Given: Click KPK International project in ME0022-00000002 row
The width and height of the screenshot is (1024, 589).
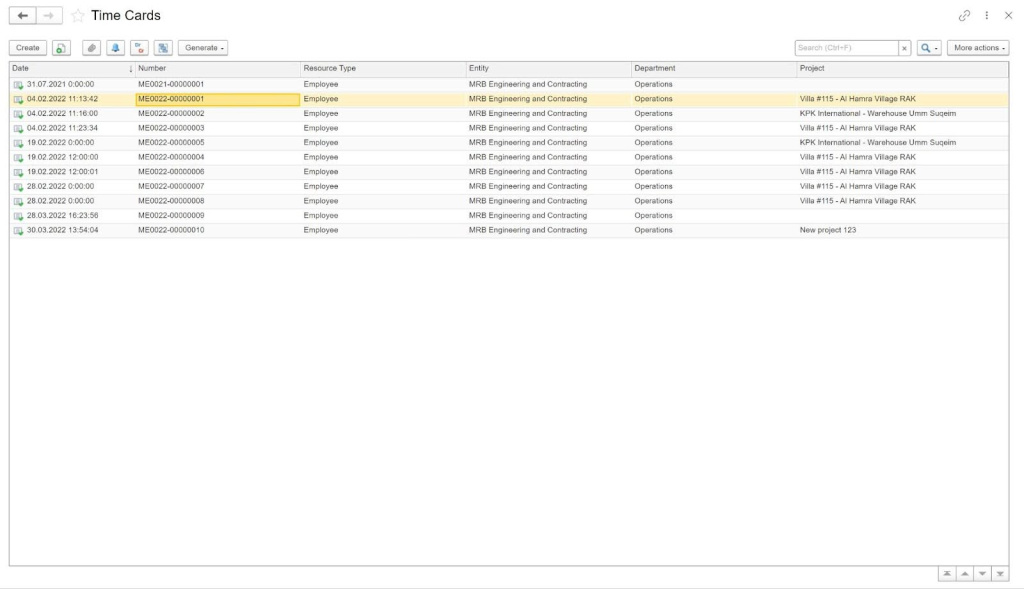Looking at the screenshot, I should [x=878, y=114].
